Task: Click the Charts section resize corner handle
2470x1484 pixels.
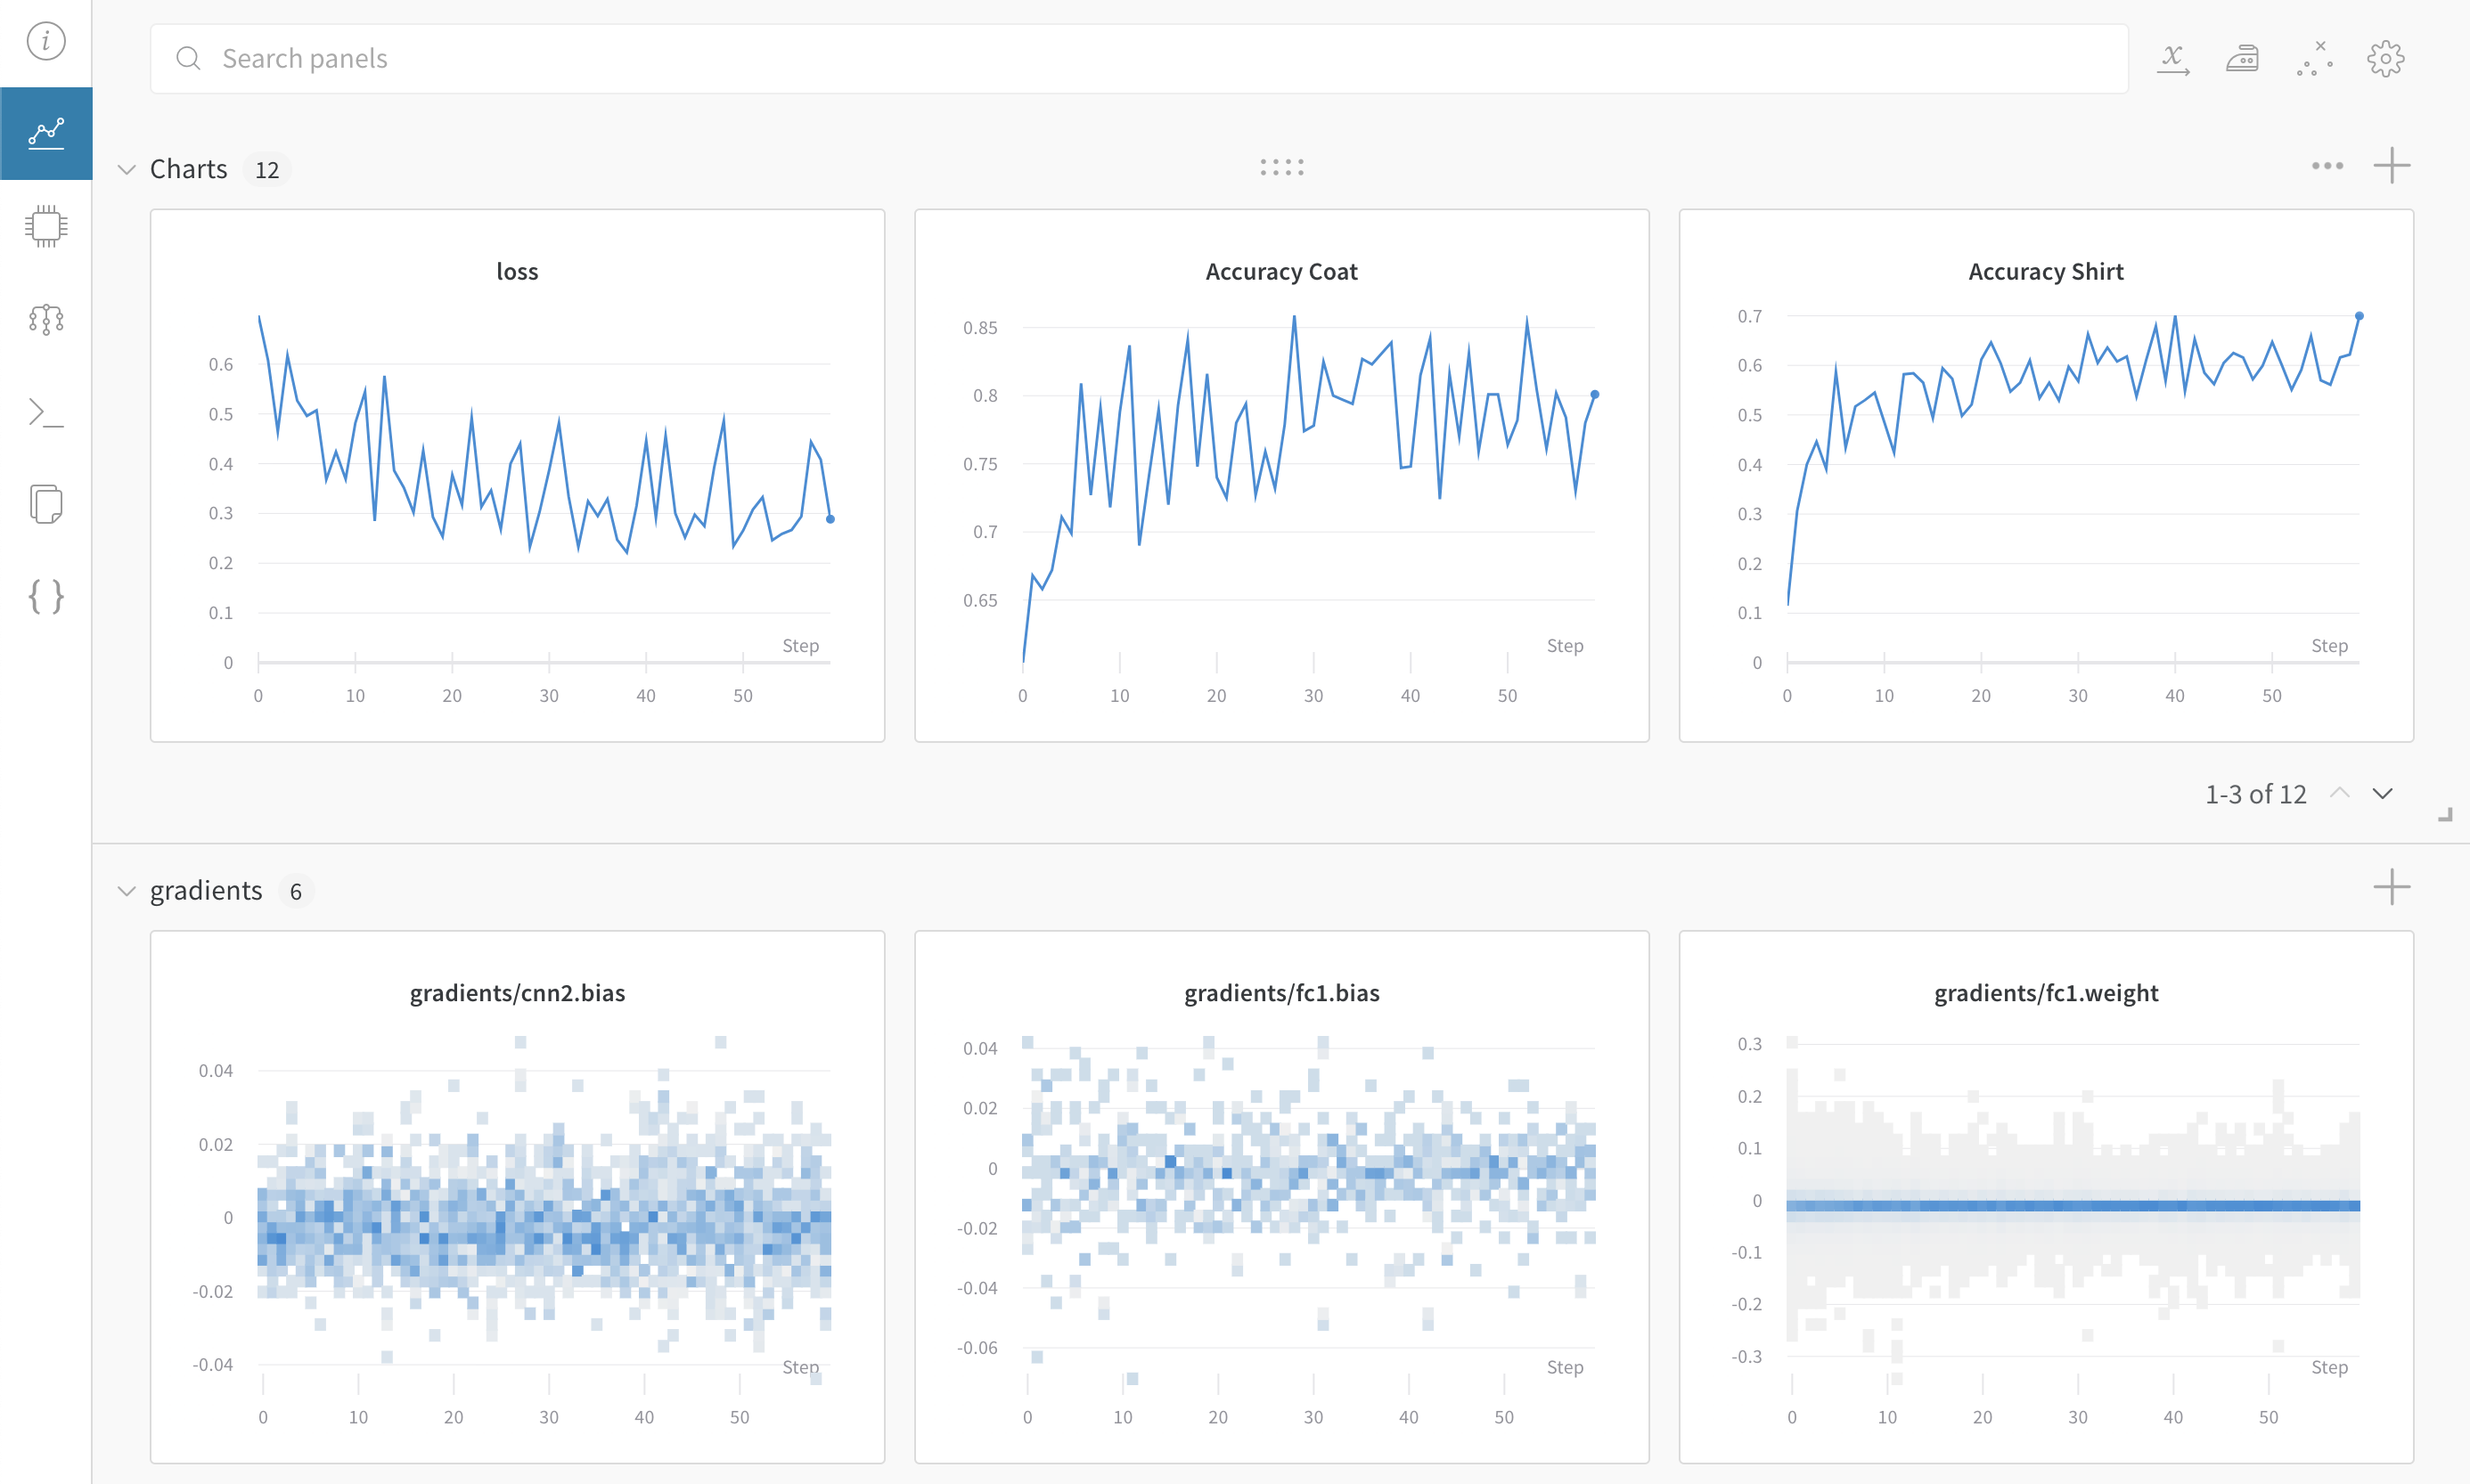Action: coord(2445,815)
